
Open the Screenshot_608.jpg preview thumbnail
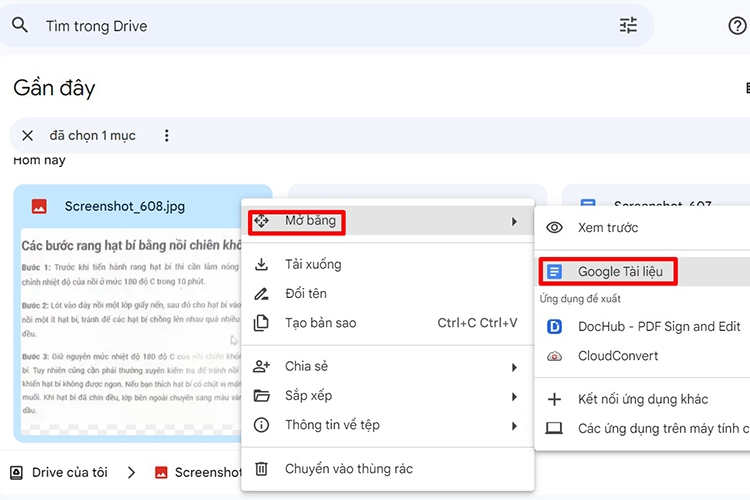pos(131,332)
